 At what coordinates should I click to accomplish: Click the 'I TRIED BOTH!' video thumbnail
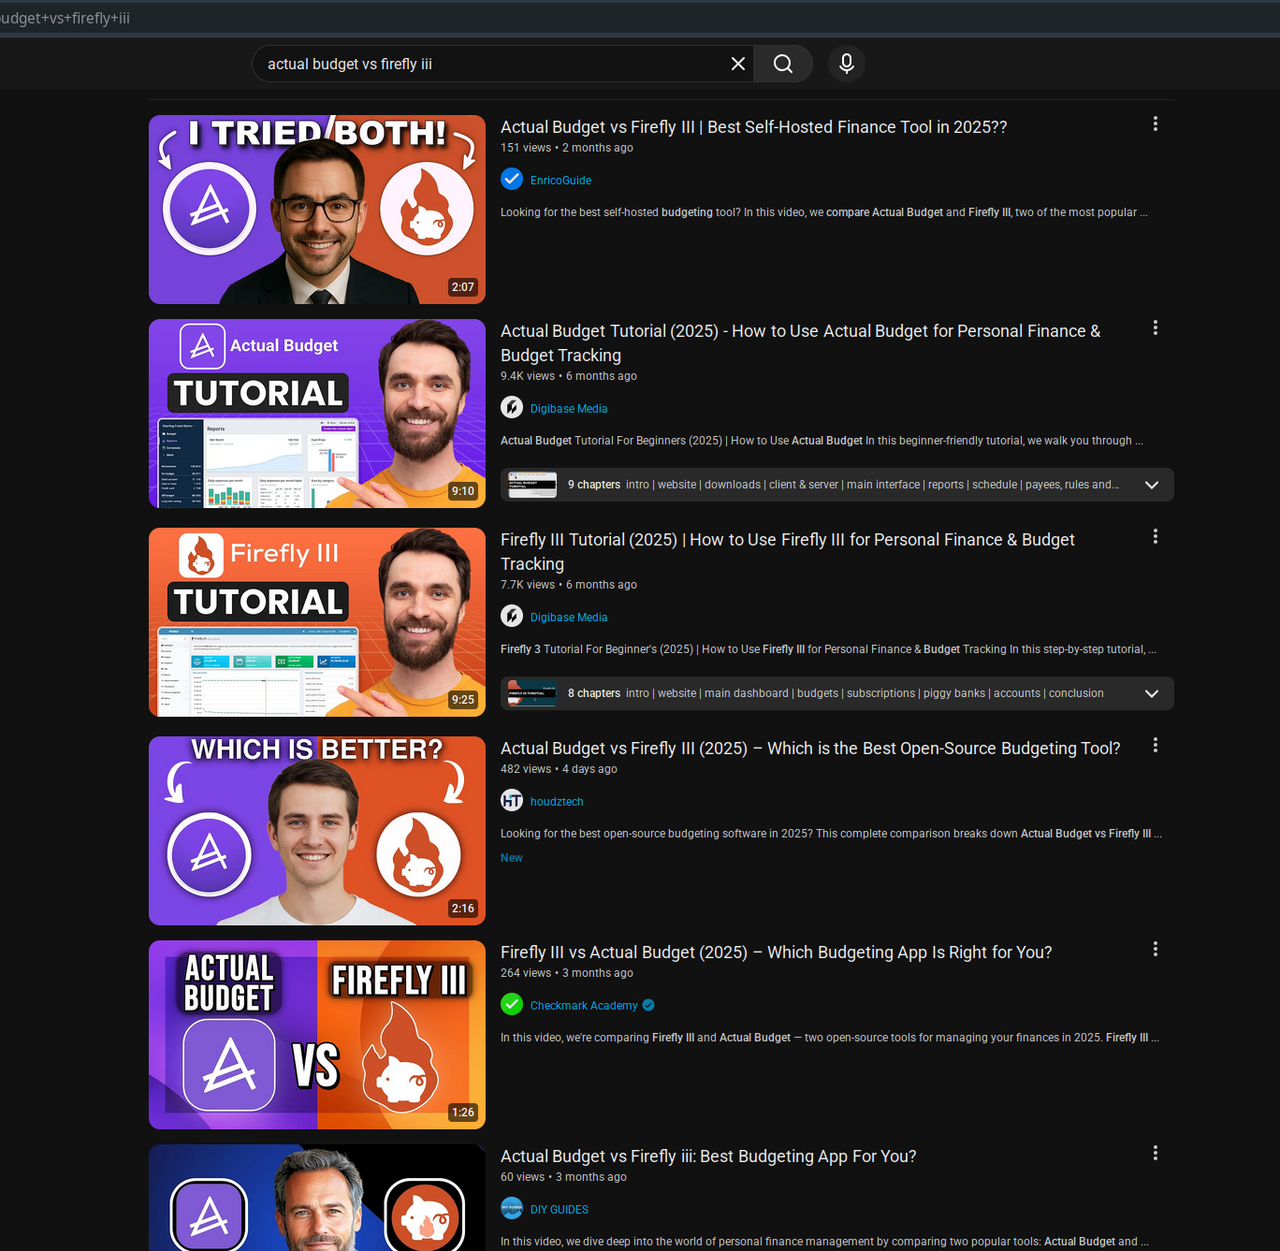tap(317, 209)
